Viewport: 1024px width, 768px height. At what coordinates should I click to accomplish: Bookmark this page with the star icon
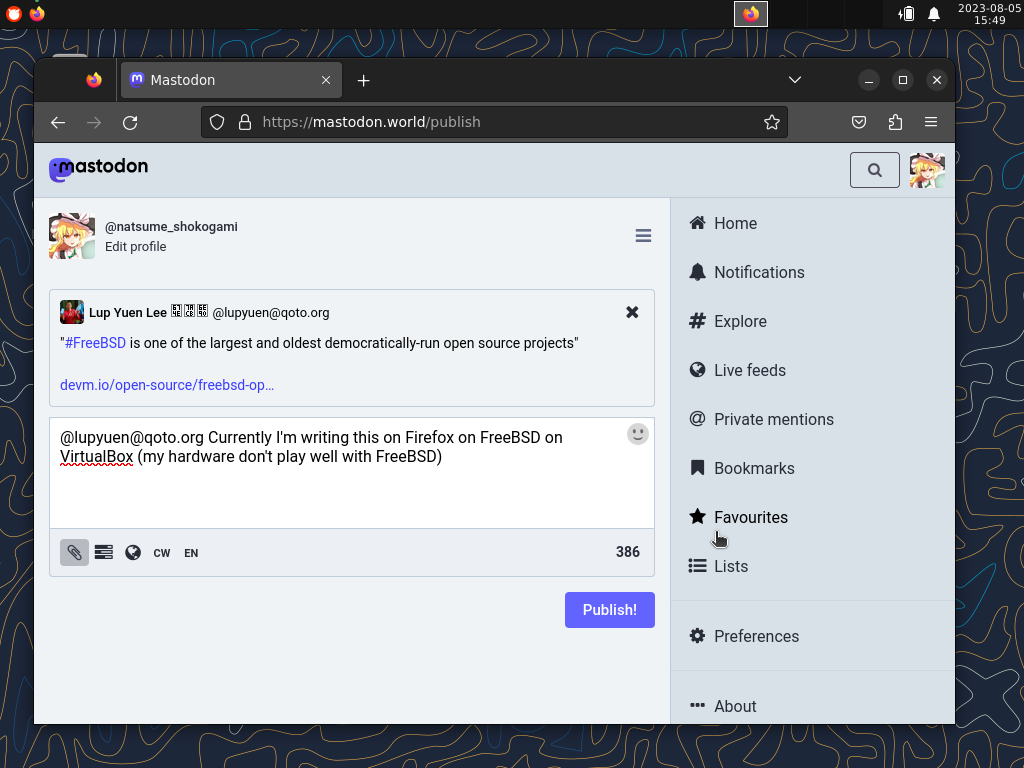[x=771, y=122]
